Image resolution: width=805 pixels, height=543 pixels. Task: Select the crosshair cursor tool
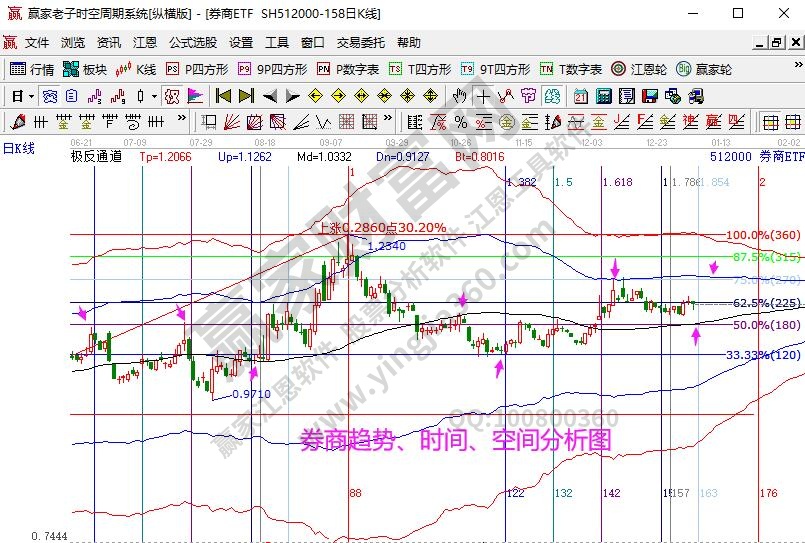[x=483, y=96]
